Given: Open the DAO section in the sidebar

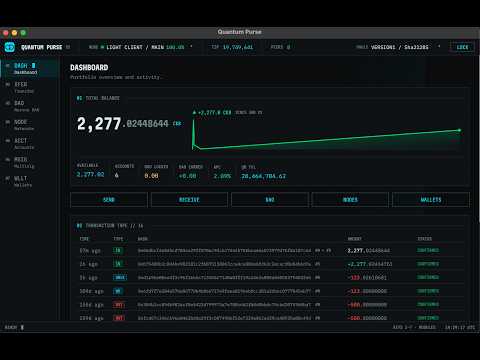Looking at the screenshot, I should click(x=29, y=106).
